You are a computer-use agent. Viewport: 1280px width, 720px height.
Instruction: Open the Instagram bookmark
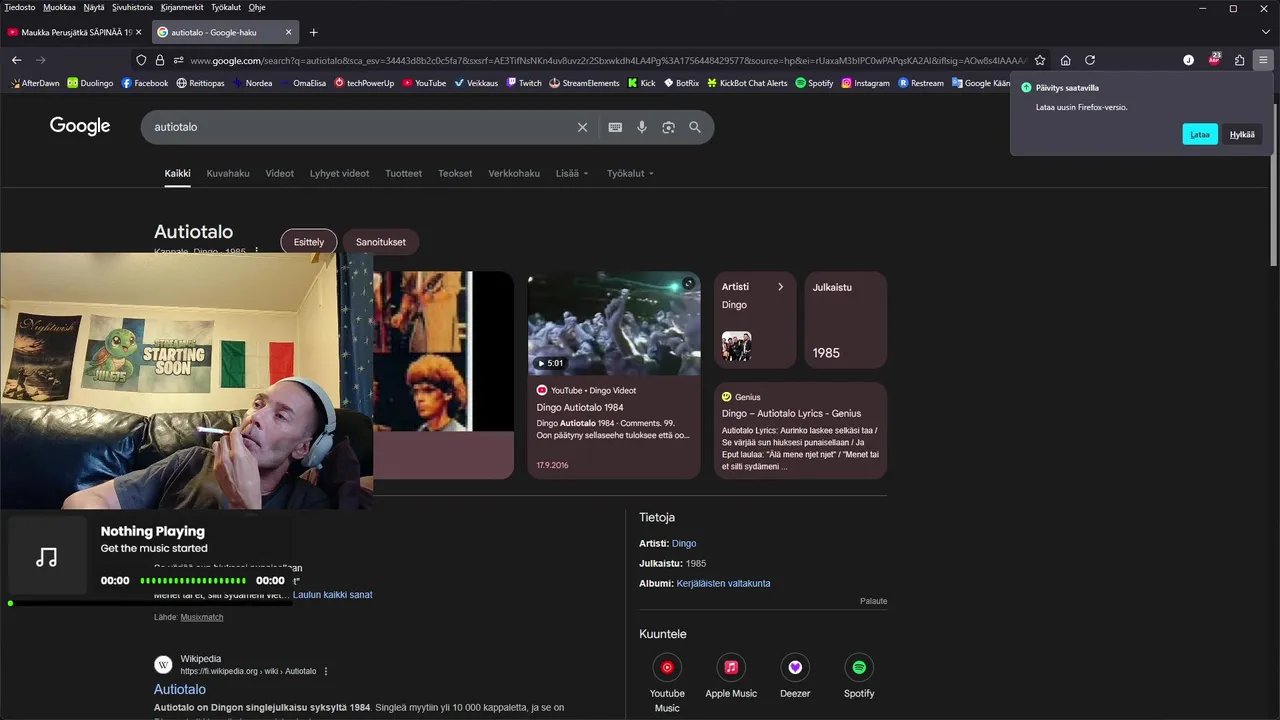865,83
